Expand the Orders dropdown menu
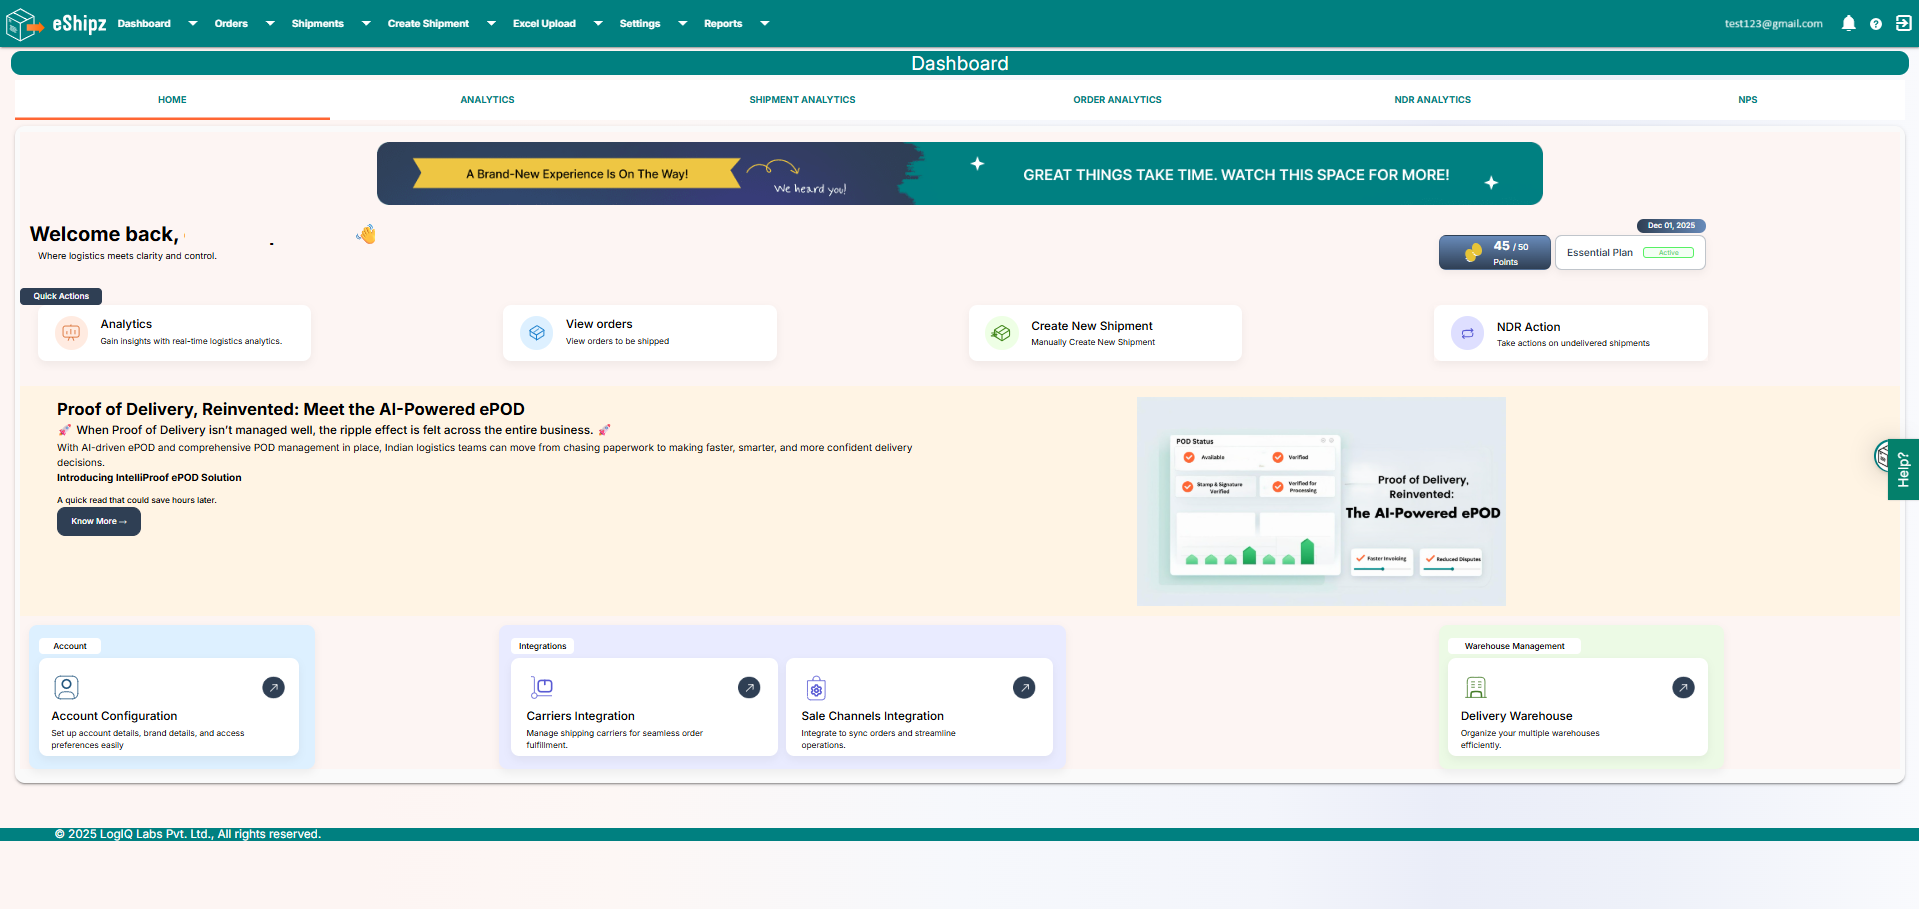 pyautogui.click(x=270, y=24)
